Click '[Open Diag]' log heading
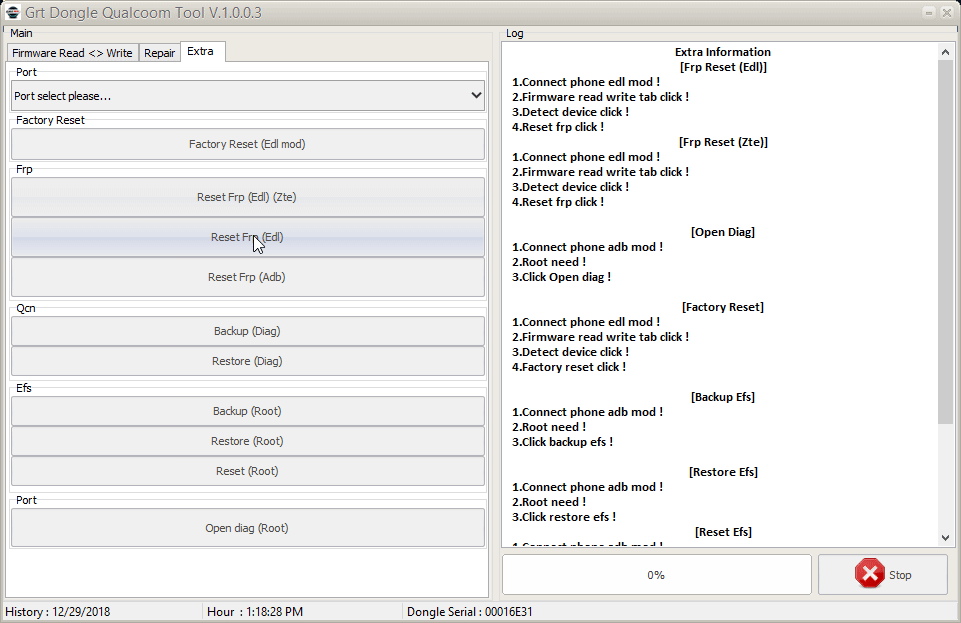This screenshot has height=623, width=961. 723,232
